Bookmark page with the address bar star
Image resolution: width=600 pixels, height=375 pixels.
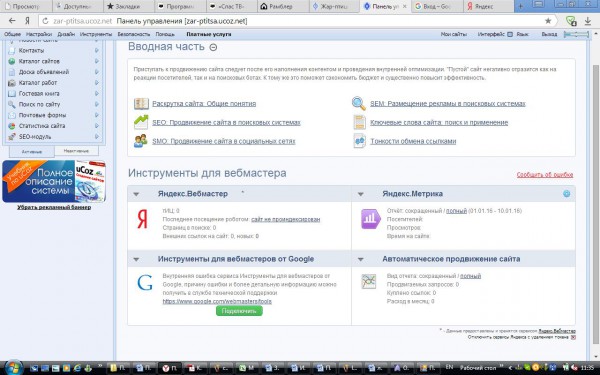[548, 21]
